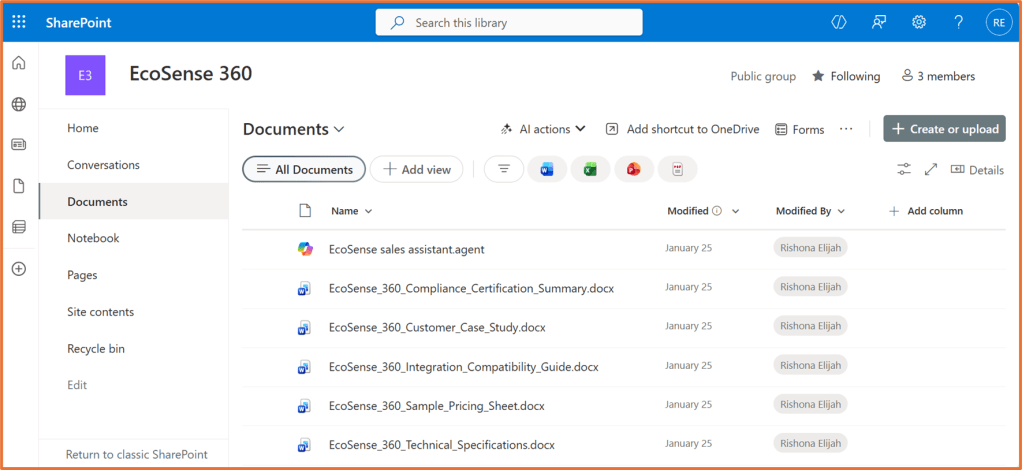
Task: Open the app launcher waffle icon
Action: point(19,22)
